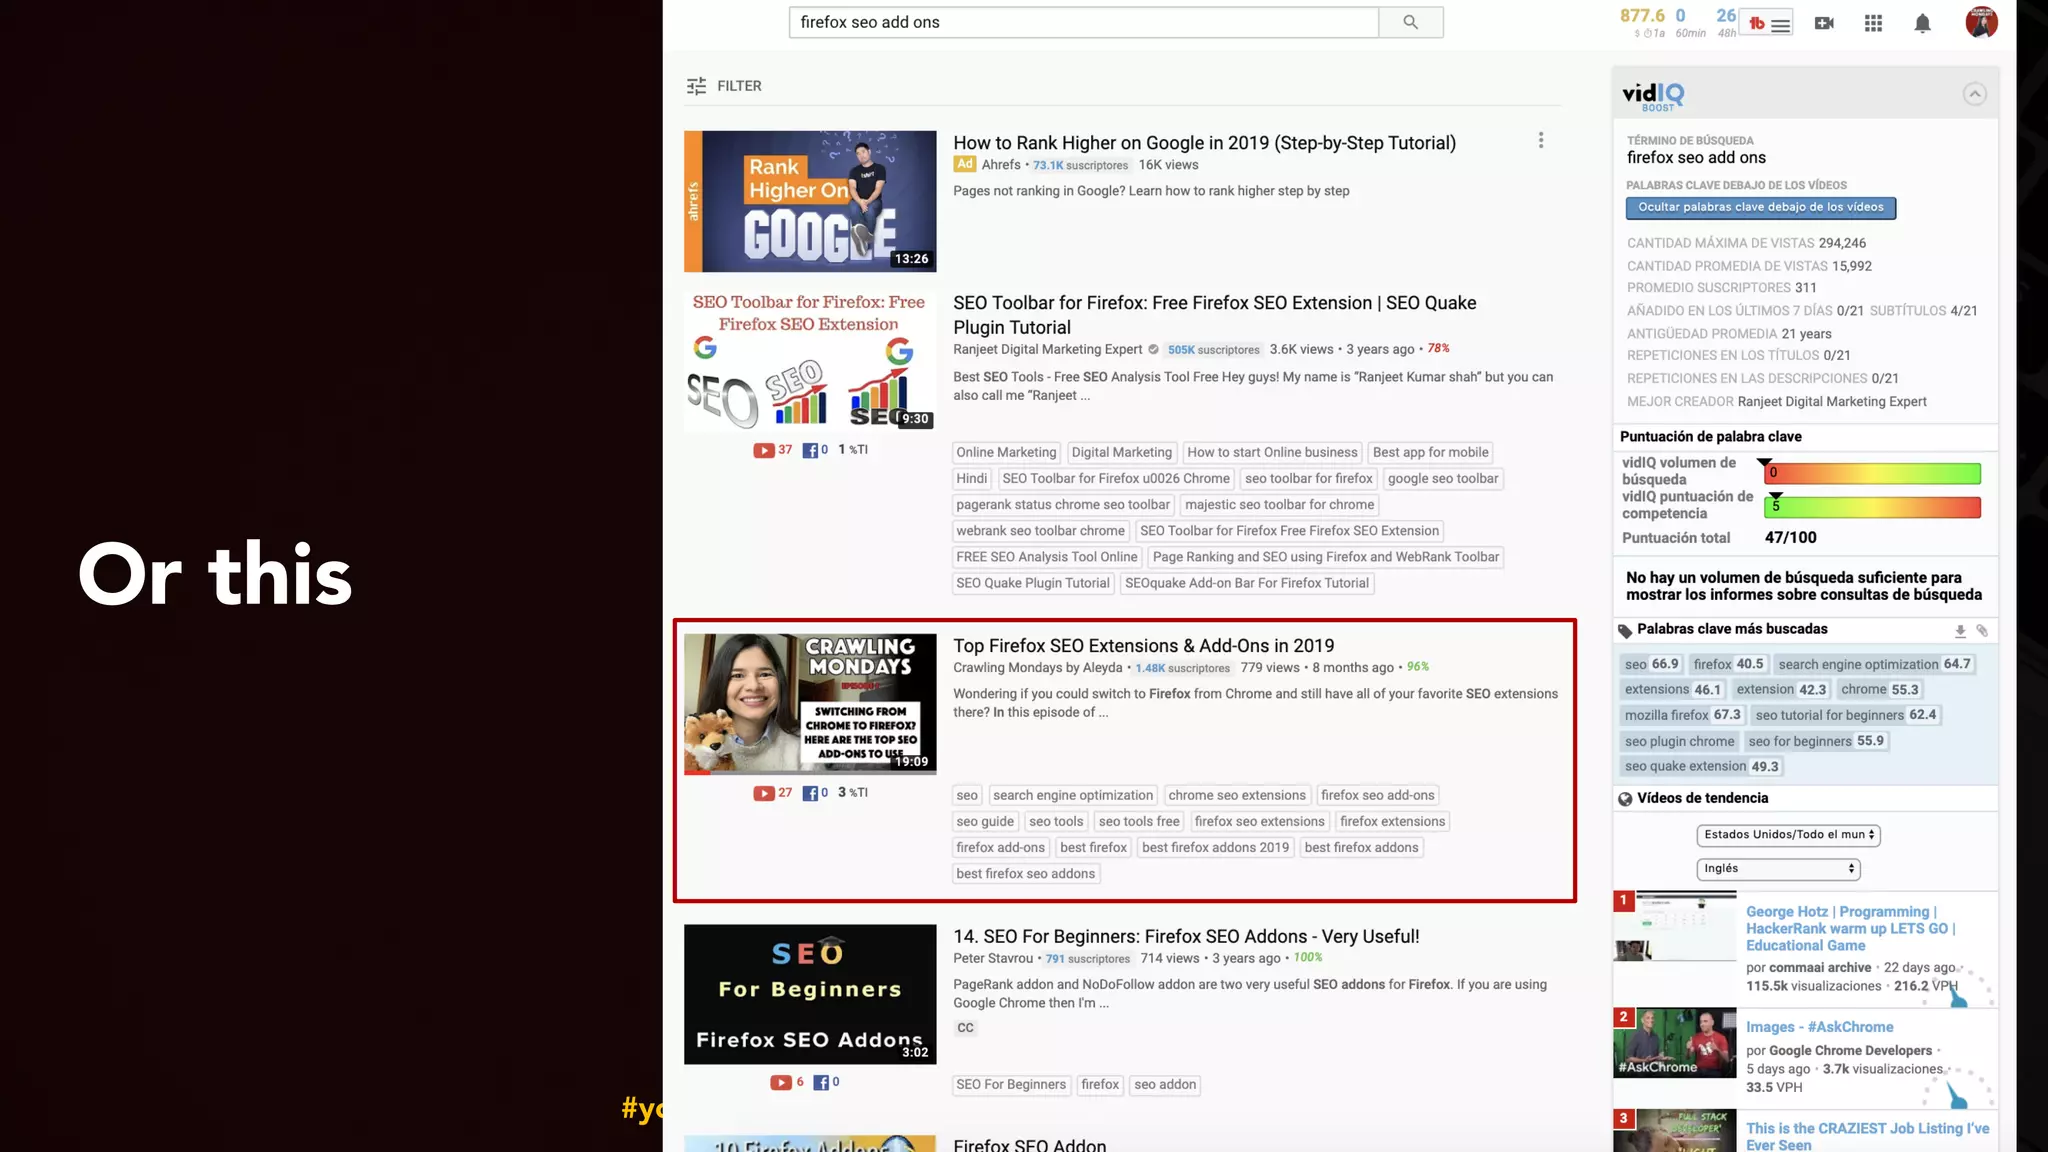Click vidIQ volumen de búsqueda score bar
This screenshot has height=1152, width=2048.
coord(1872,473)
